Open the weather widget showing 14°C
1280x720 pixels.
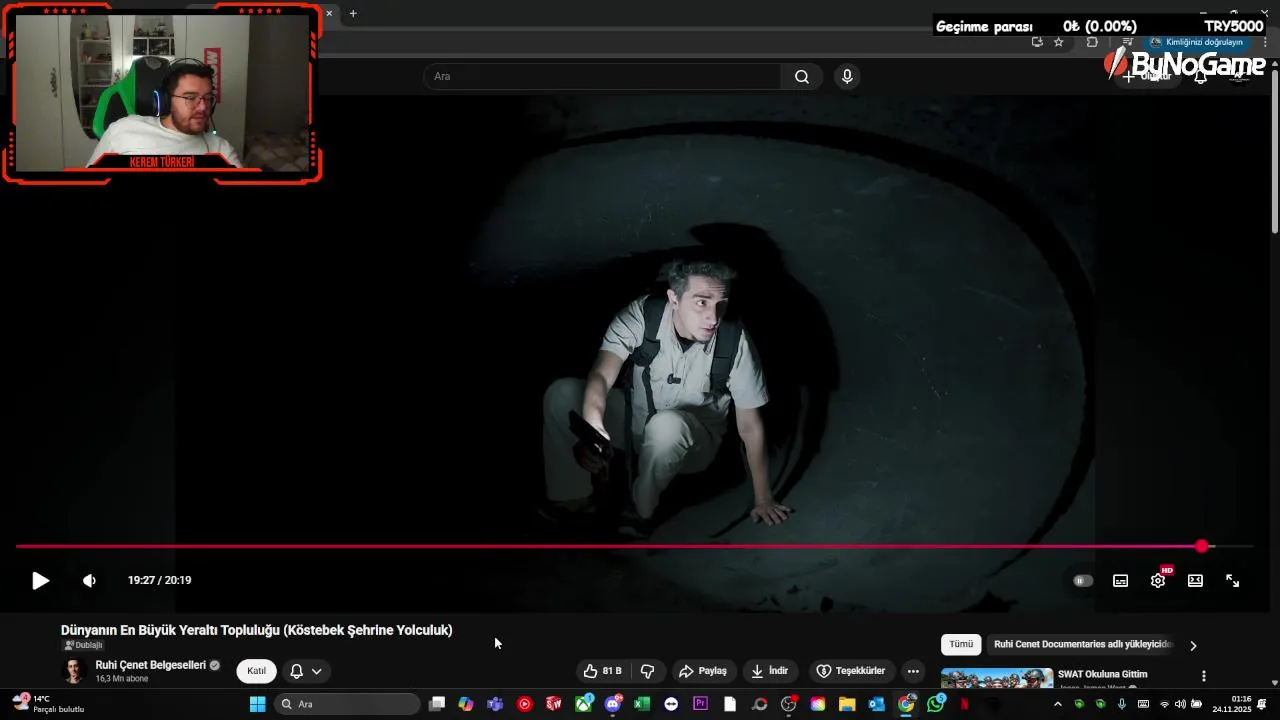coord(48,704)
